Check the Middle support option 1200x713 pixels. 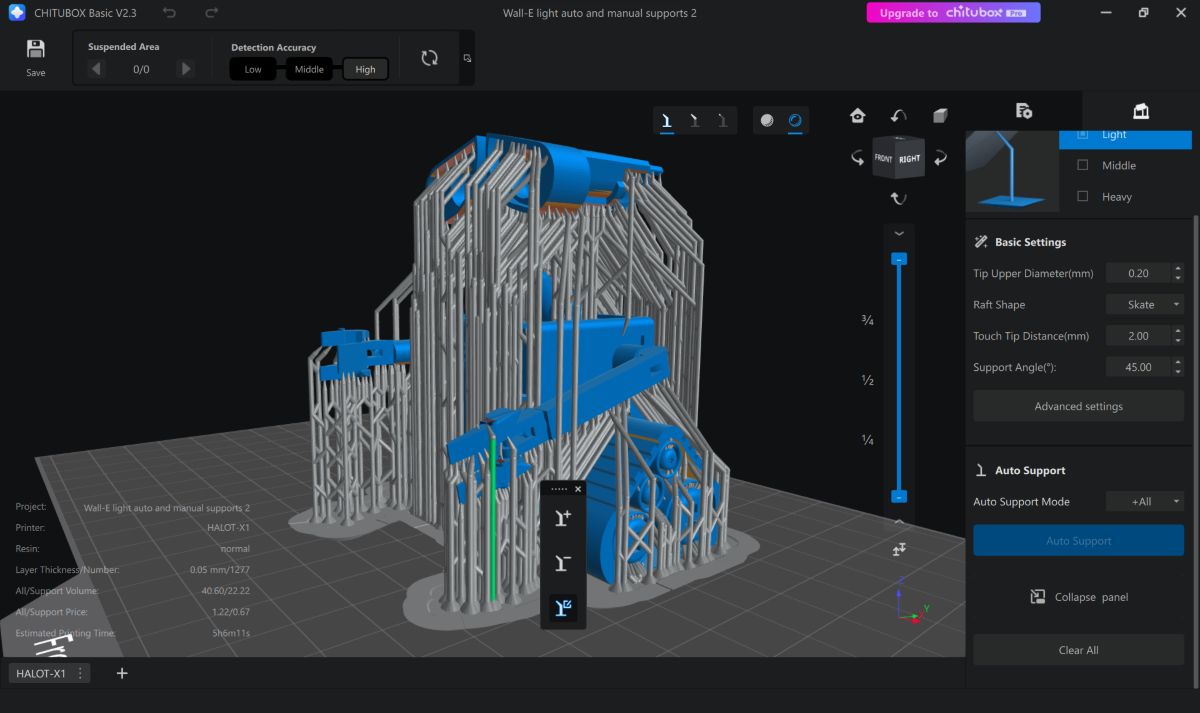click(1082, 165)
